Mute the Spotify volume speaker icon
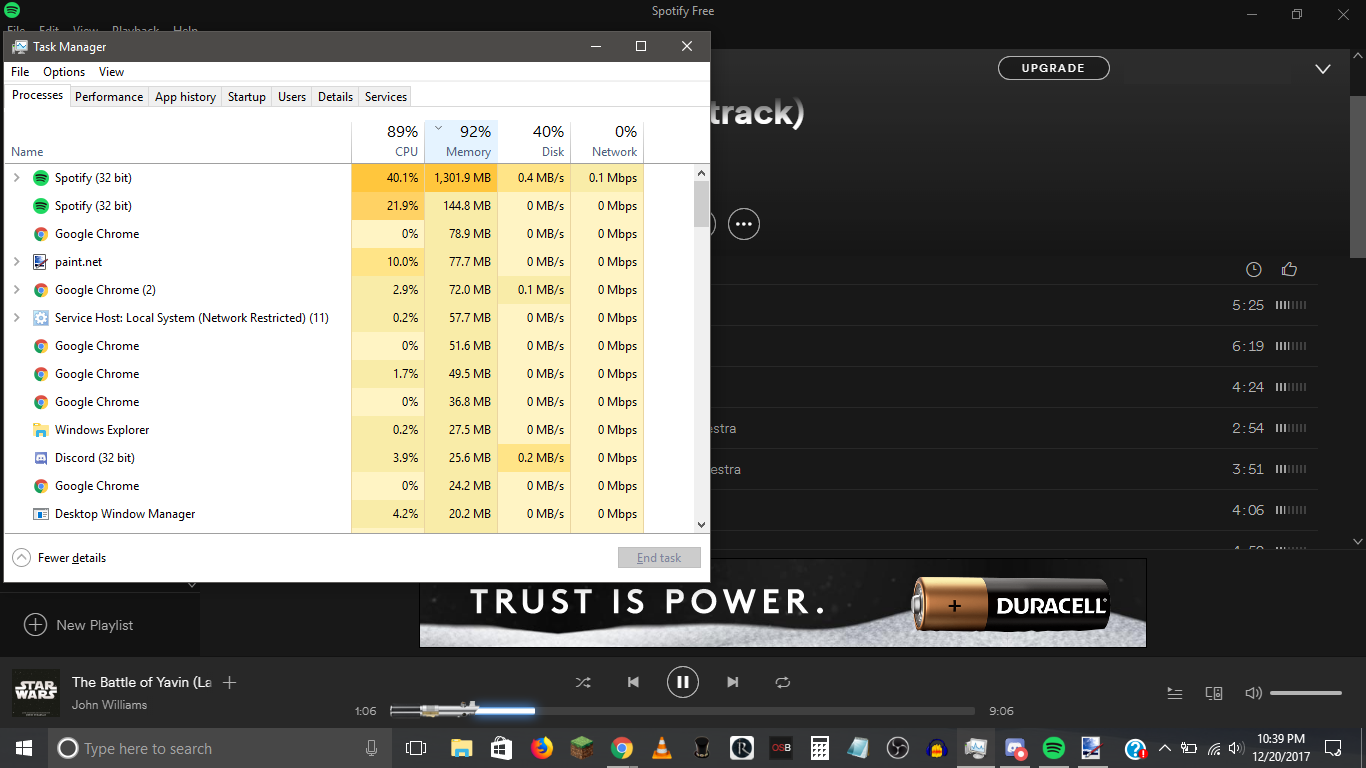Image resolution: width=1366 pixels, height=768 pixels. click(1253, 693)
